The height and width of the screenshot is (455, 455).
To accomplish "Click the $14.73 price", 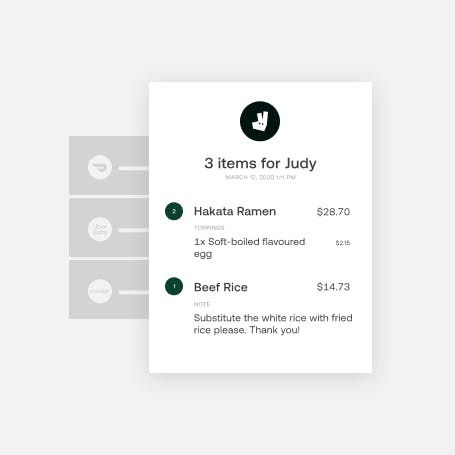I will 333,287.
